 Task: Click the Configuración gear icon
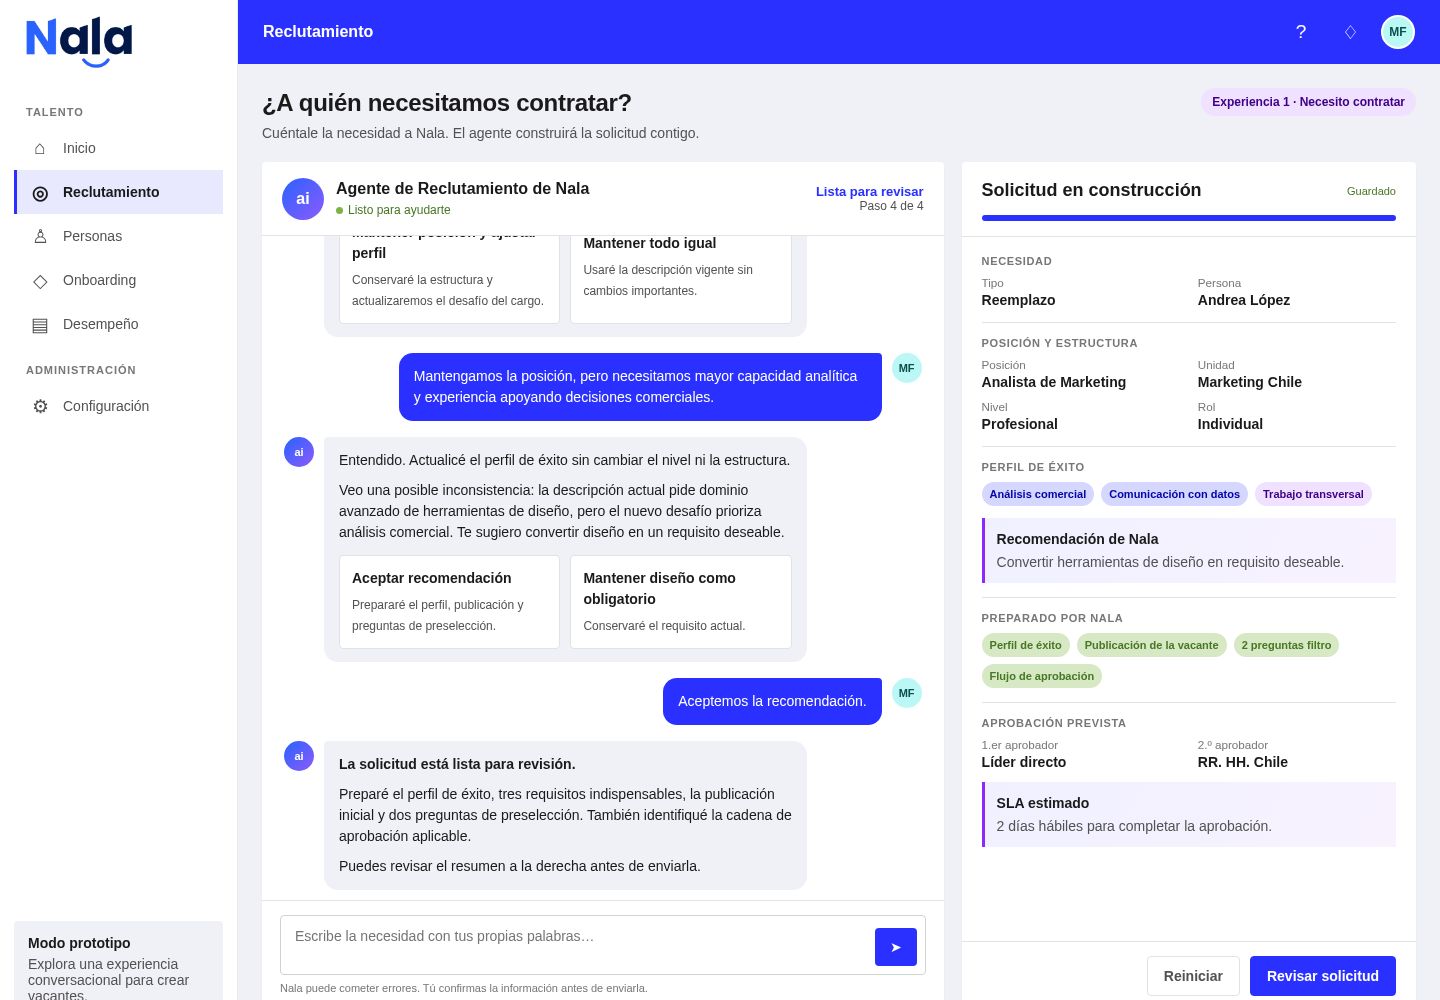point(40,406)
